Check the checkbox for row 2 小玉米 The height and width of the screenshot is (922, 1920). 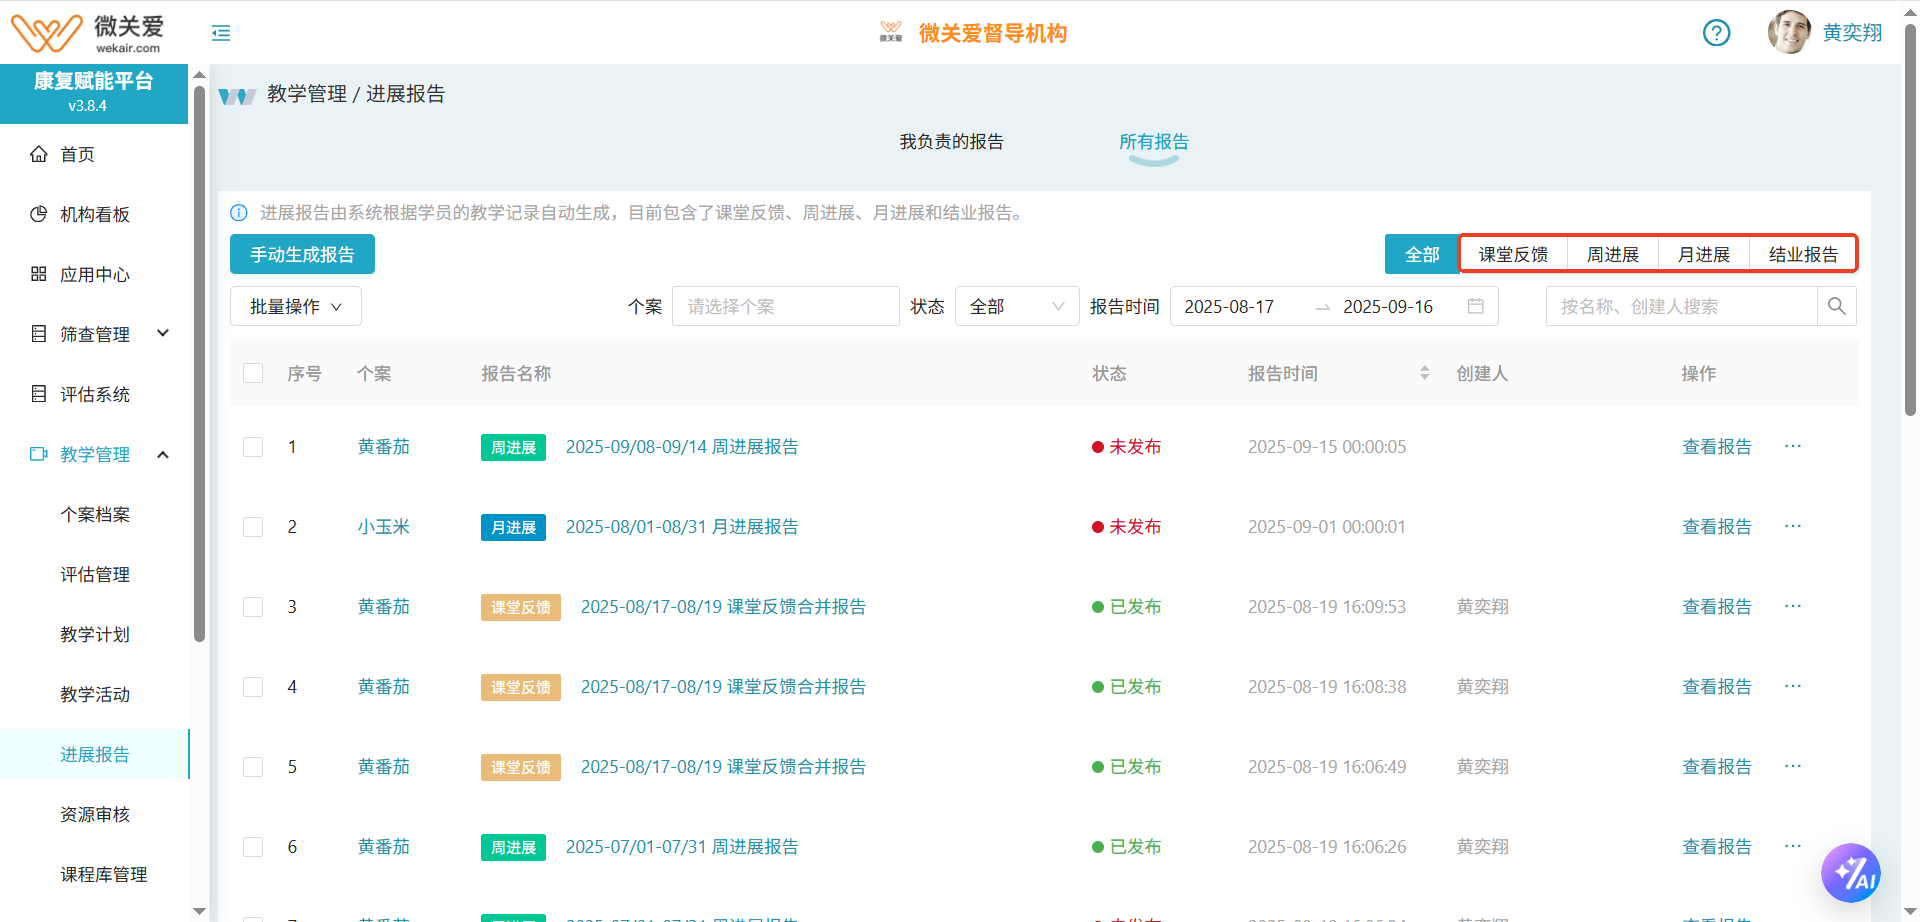click(253, 527)
